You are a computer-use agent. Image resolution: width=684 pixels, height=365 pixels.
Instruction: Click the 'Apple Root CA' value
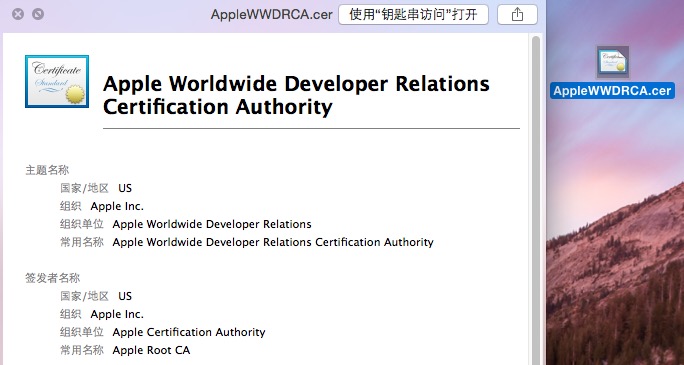[151, 350]
